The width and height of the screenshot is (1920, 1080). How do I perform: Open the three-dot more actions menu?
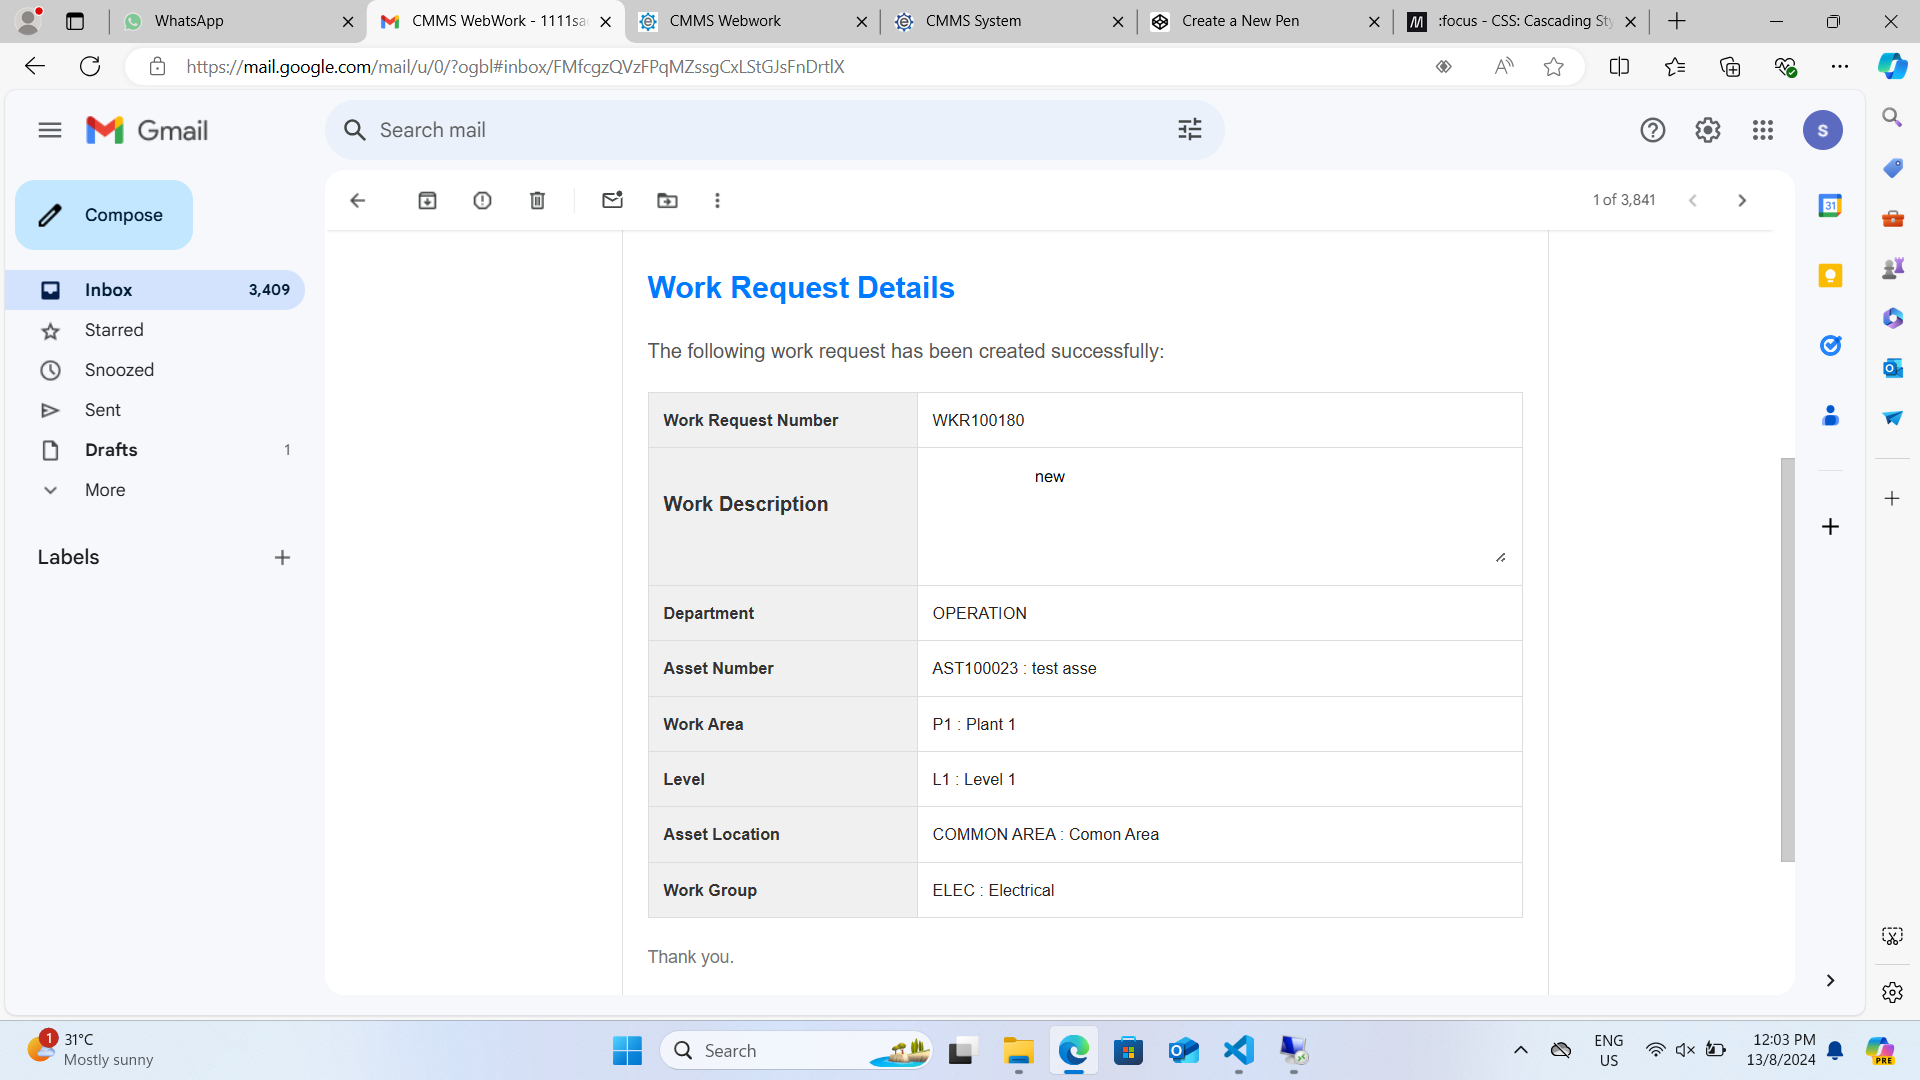coord(717,201)
